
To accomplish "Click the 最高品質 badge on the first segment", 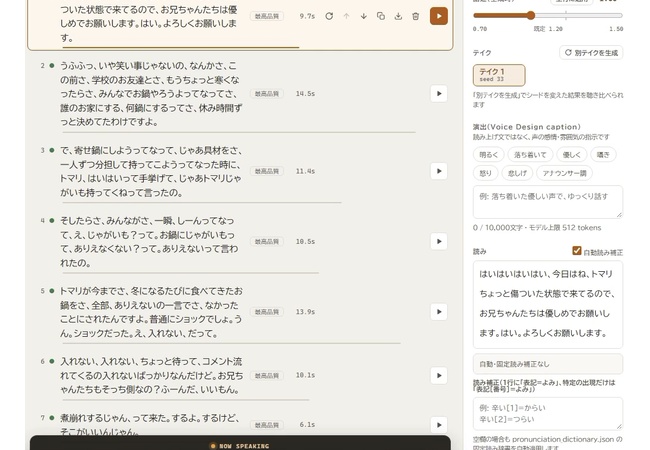I will coord(267,17).
